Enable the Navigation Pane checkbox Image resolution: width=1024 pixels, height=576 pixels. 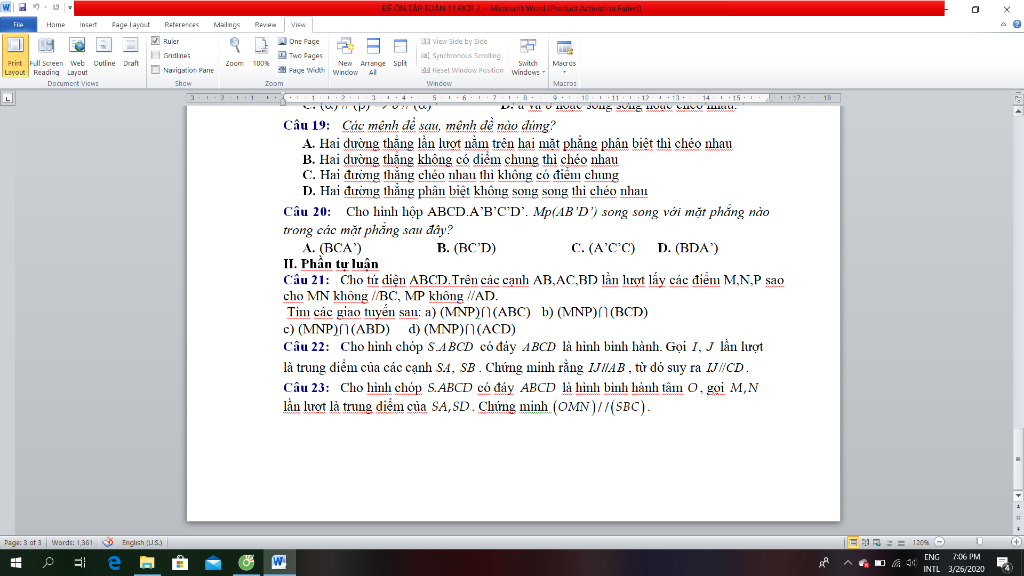(x=155, y=70)
